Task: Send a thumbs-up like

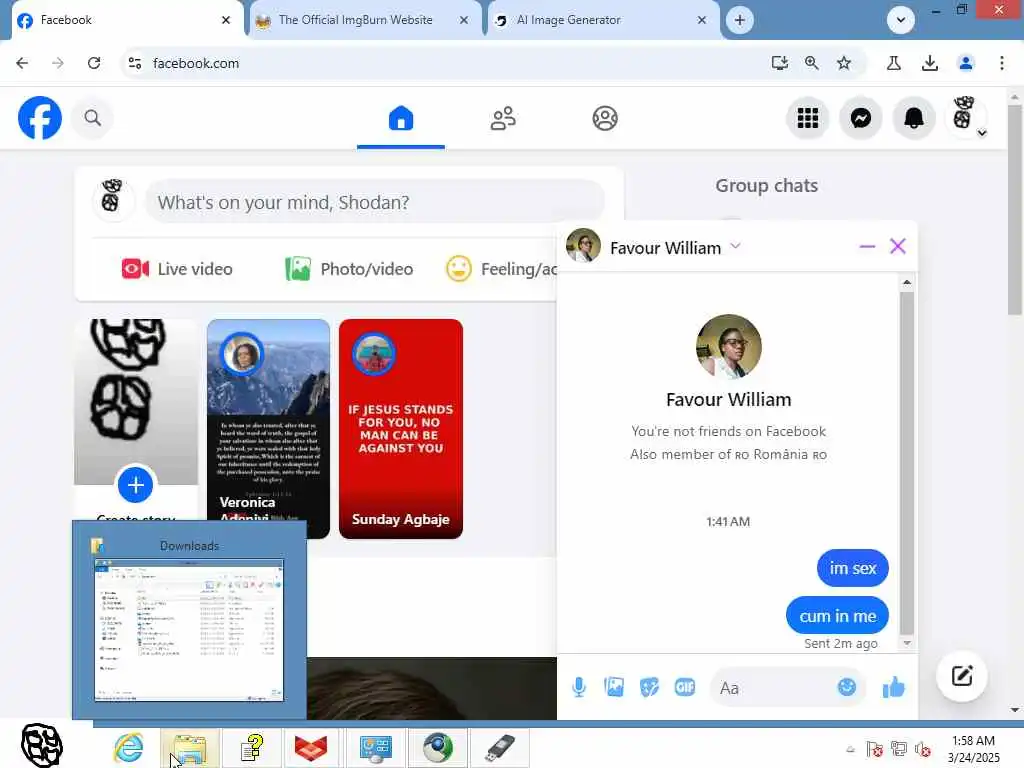Action: pyautogui.click(x=893, y=687)
